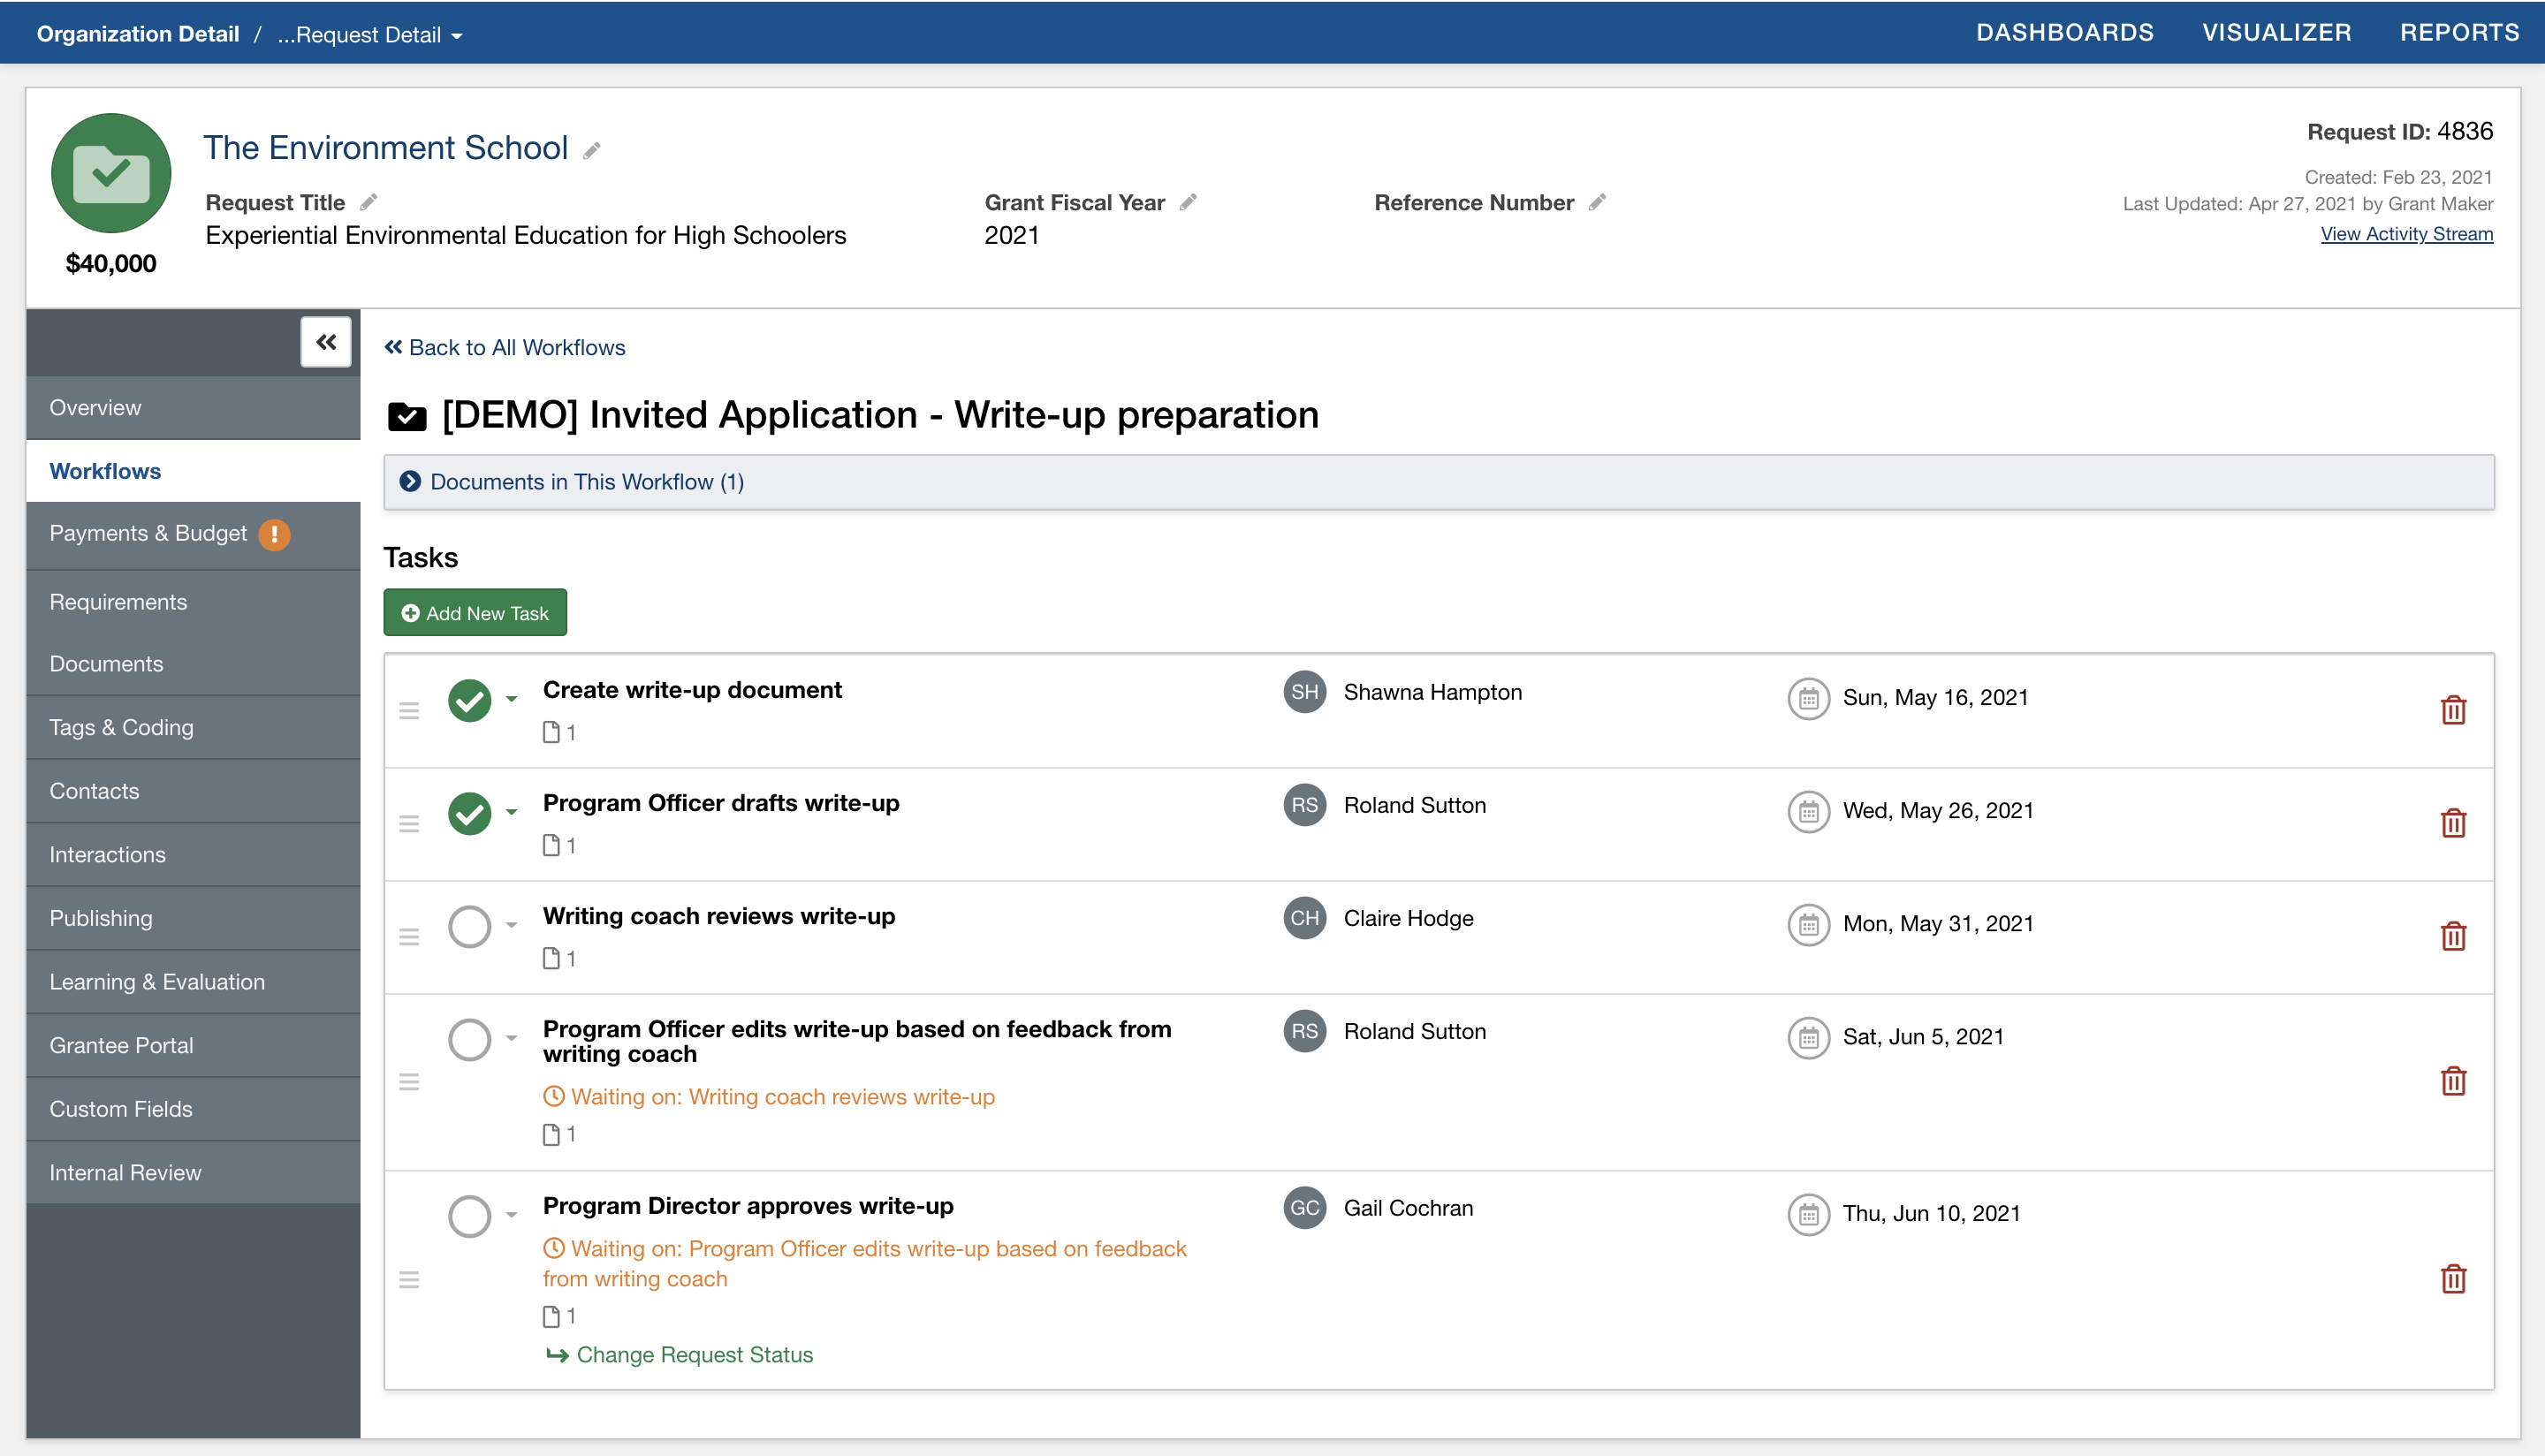Click the green checkmark icon on 'Program Officer drafts write-up'
Screen dimensions: 2545x1456
470,811
